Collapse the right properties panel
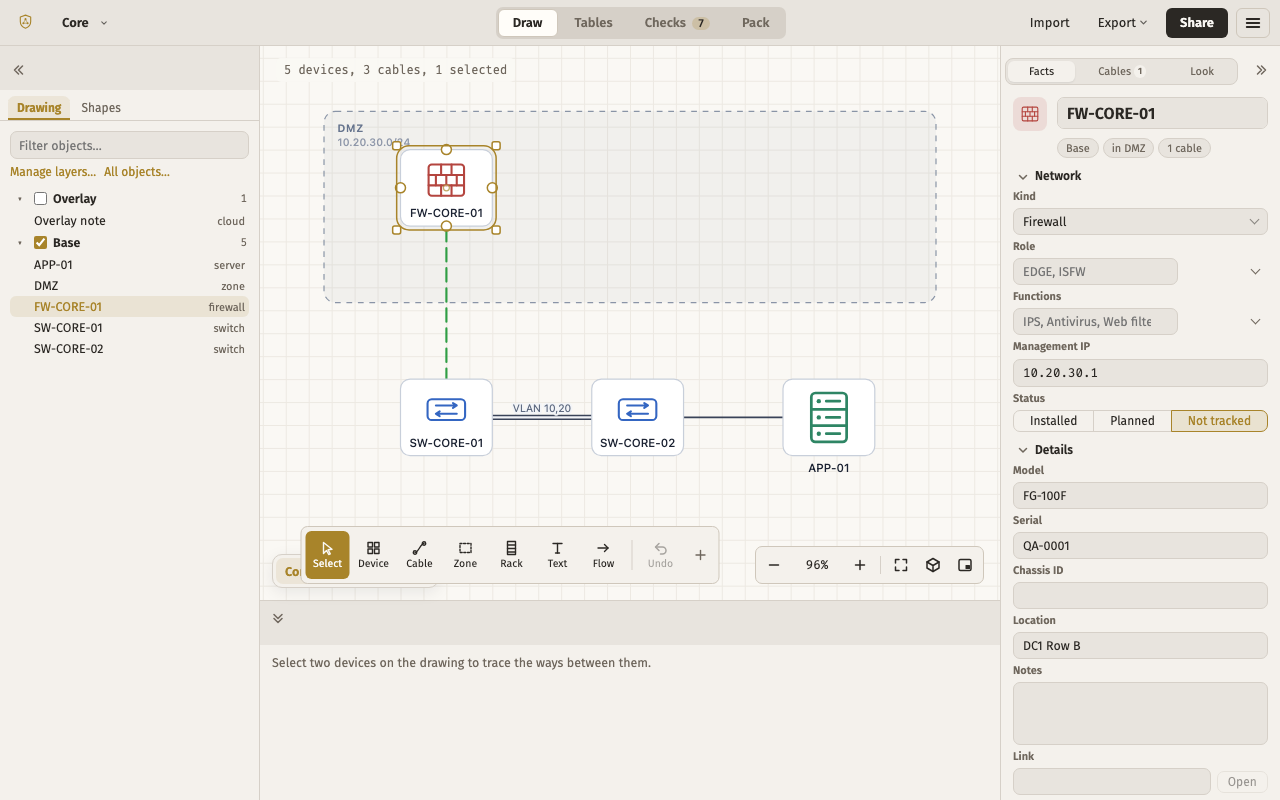This screenshot has width=1280, height=800. pos(1261,71)
